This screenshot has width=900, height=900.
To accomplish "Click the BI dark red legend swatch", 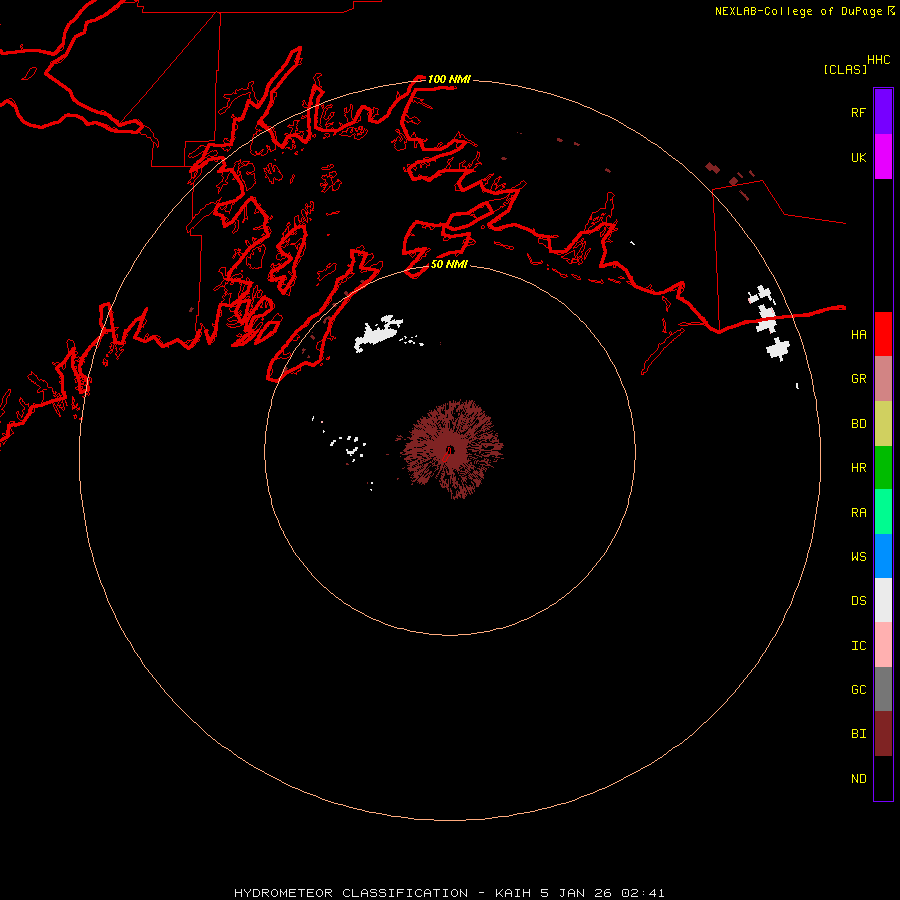I will coord(883,734).
